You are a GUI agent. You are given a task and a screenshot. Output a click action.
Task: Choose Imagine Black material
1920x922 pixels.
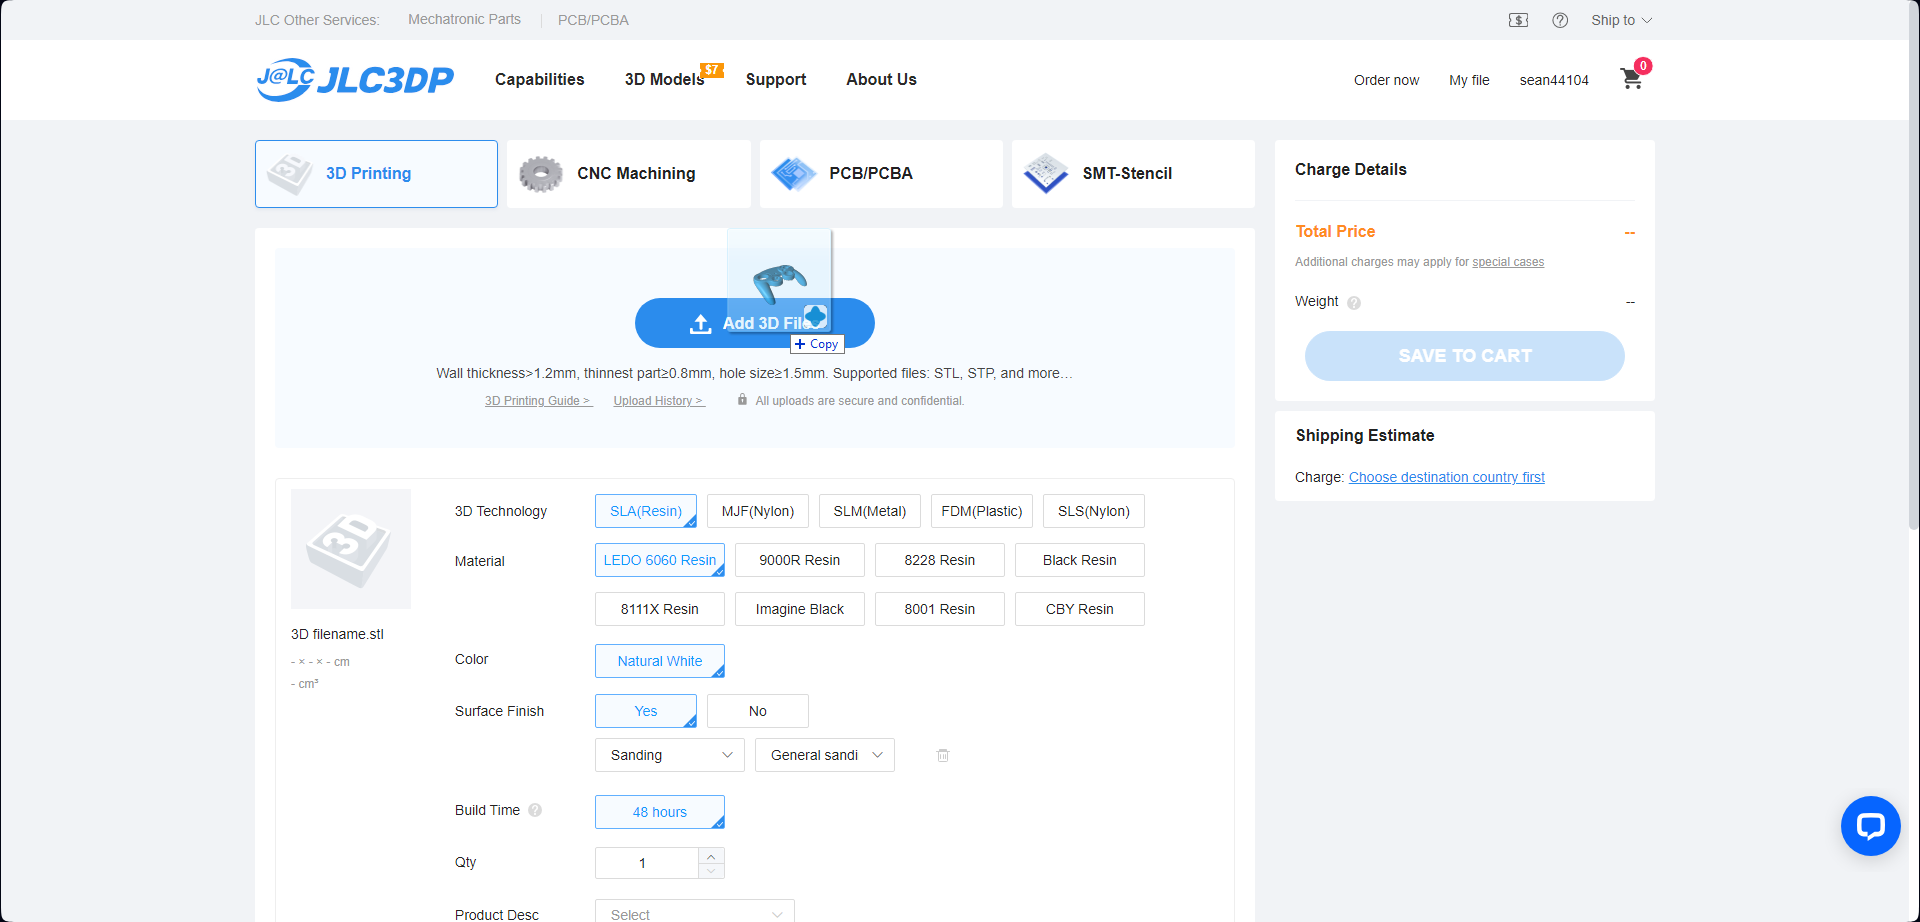pyautogui.click(x=800, y=609)
